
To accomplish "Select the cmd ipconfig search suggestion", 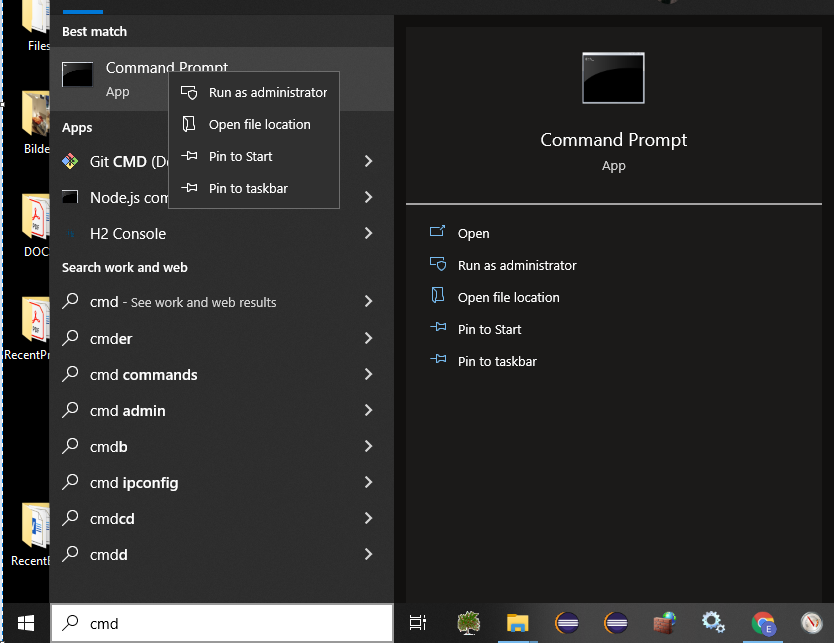I will [134, 482].
